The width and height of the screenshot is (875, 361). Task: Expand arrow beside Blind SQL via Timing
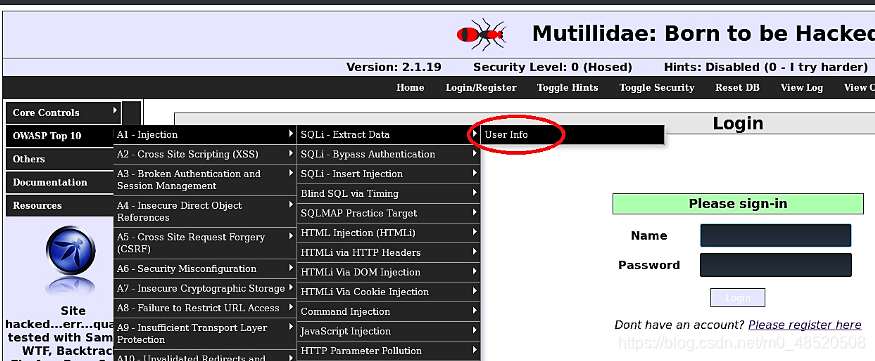click(475, 192)
